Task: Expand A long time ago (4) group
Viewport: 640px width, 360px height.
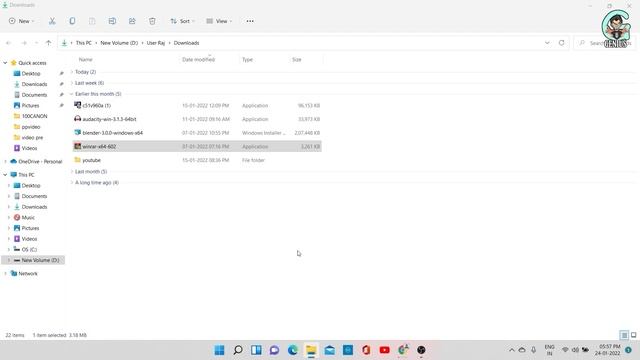Action: tap(72, 182)
